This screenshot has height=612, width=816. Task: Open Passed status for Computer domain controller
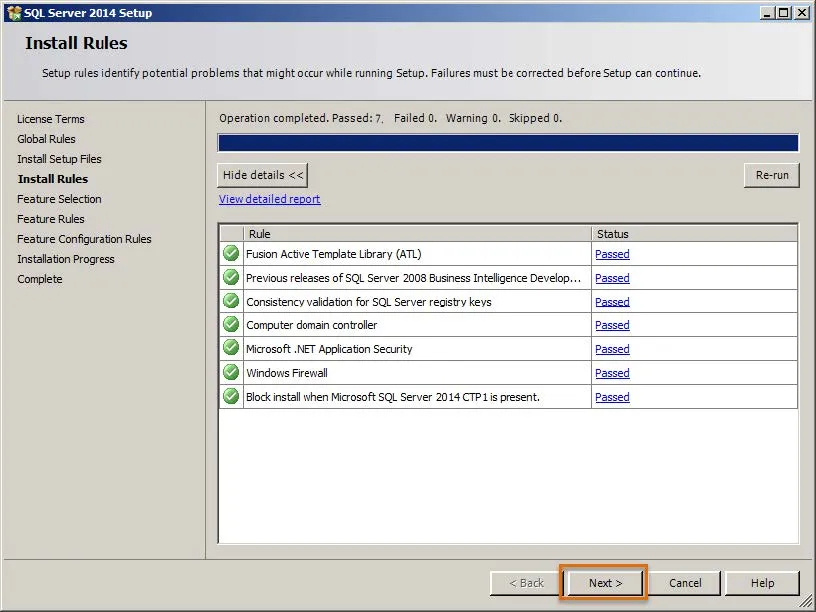tap(612, 325)
